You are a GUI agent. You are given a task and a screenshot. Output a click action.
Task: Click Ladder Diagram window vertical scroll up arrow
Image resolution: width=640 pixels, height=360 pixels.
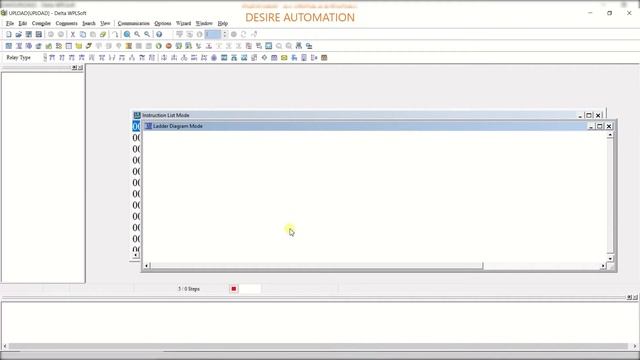tap(610, 135)
